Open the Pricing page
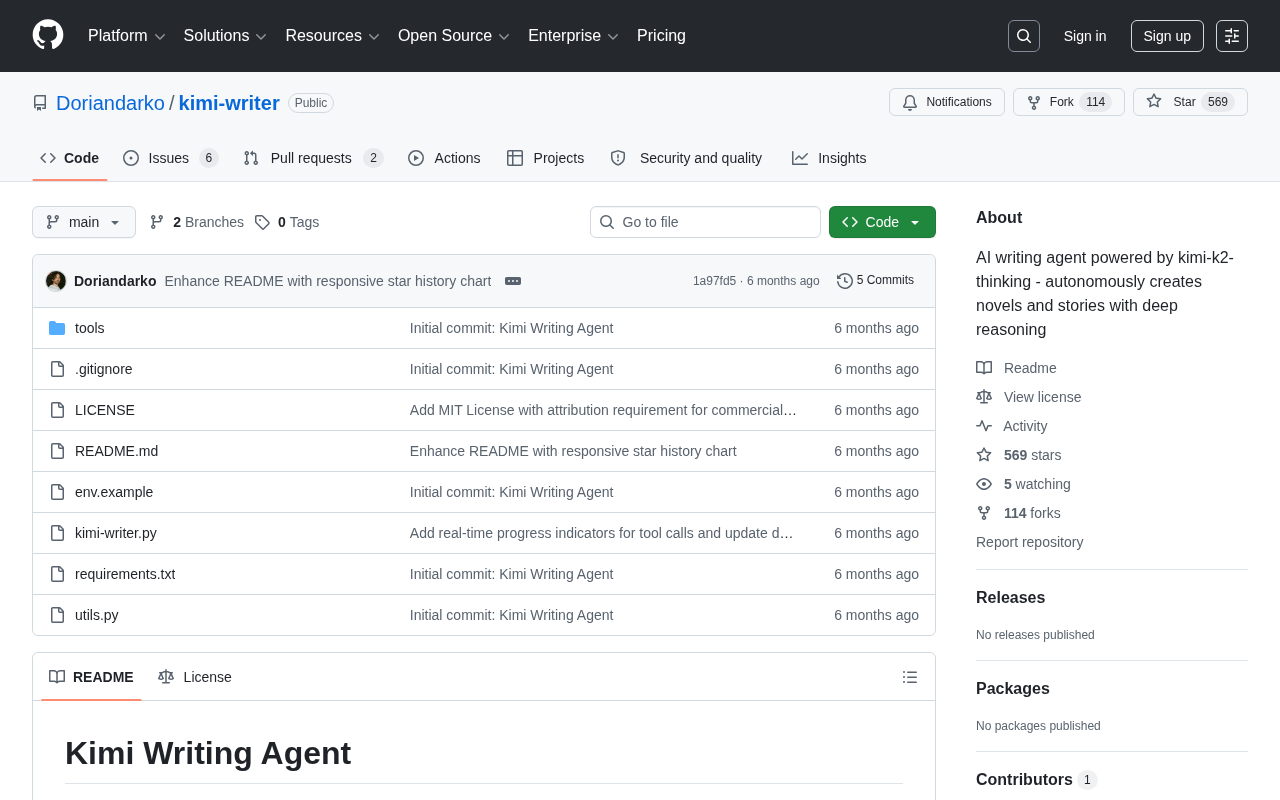This screenshot has height=800, width=1280. coord(661,36)
